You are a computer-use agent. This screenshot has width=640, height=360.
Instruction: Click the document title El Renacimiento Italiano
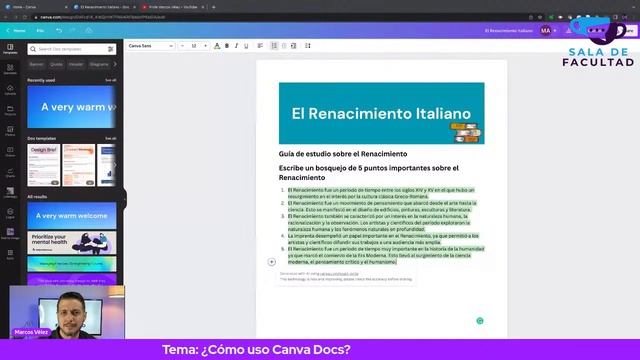(x=509, y=31)
